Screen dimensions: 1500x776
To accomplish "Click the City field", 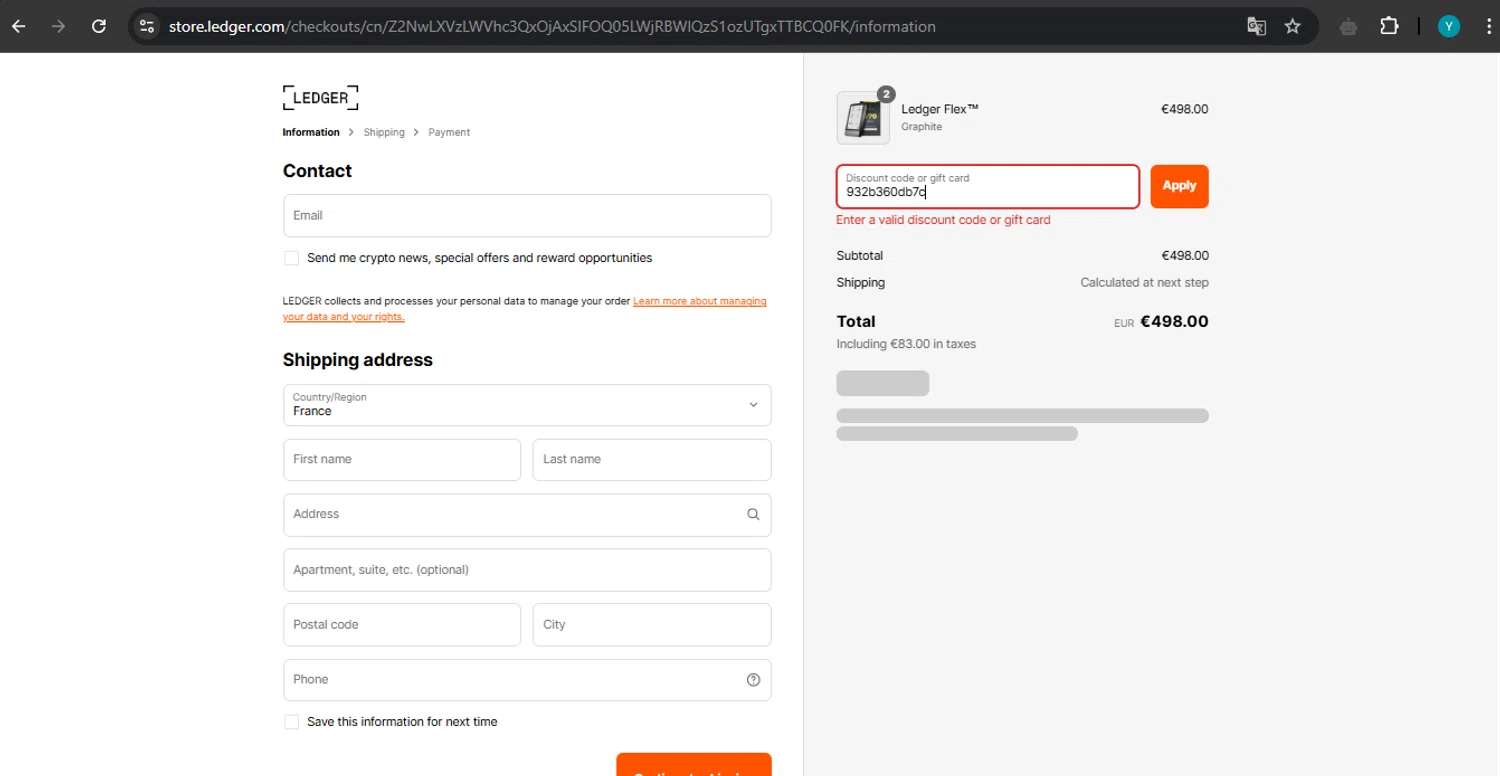I will pos(652,625).
